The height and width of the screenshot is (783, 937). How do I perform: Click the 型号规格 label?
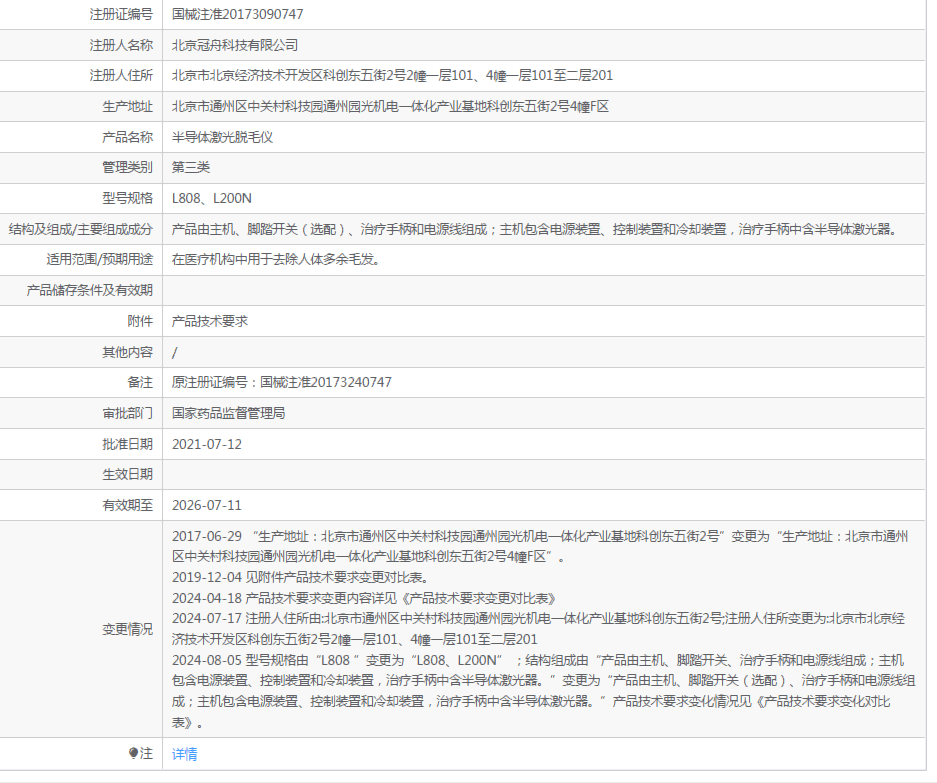click(127, 198)
